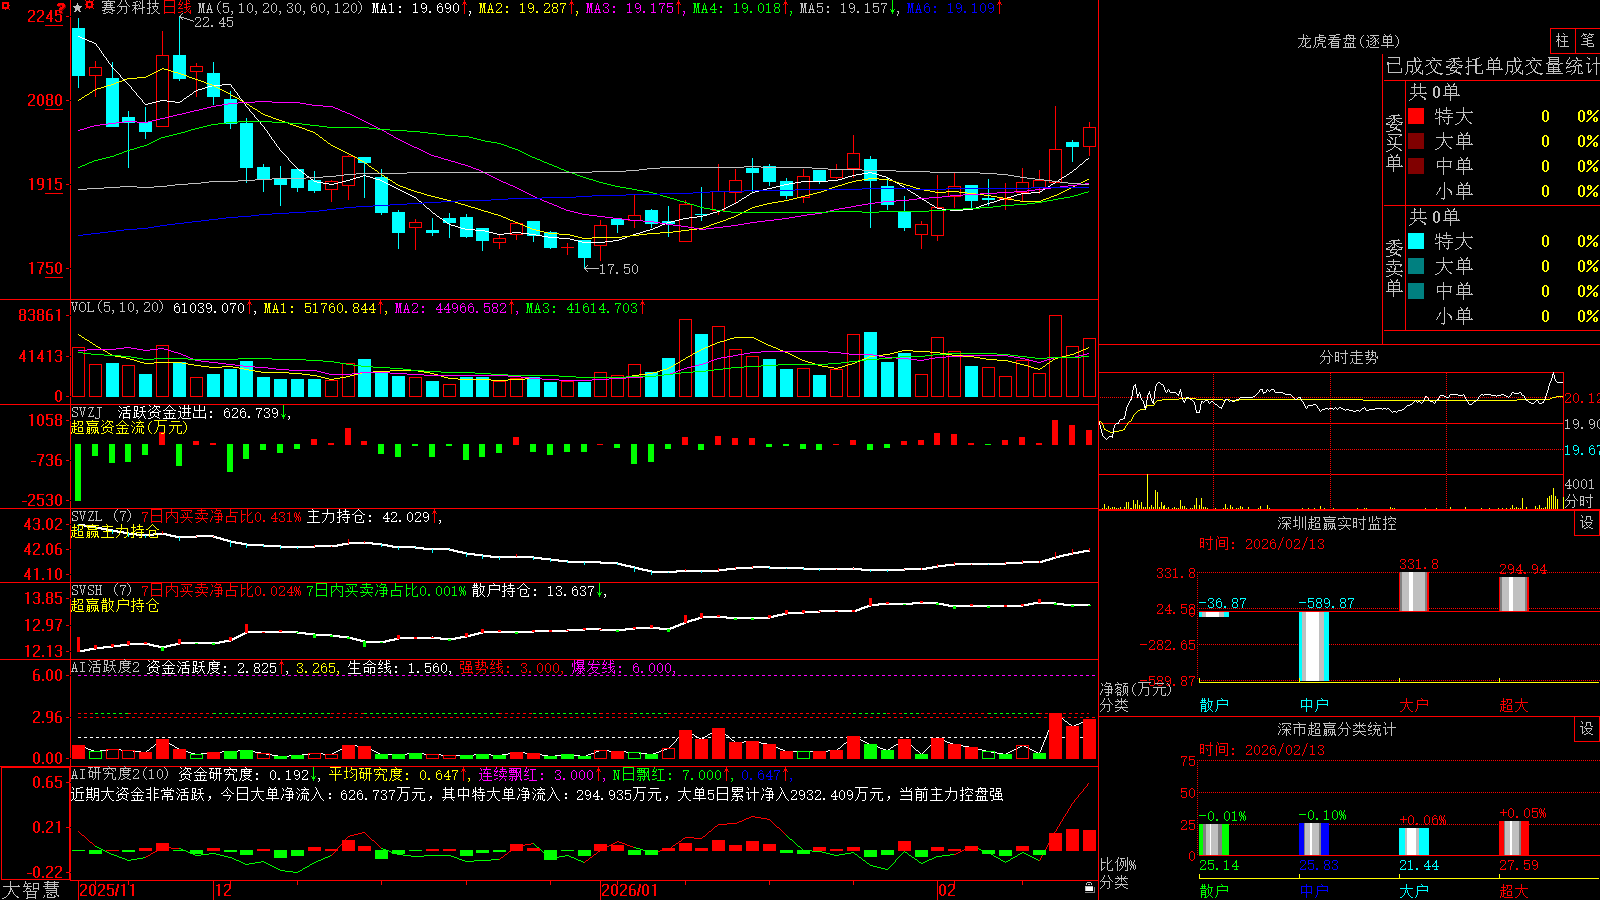
Task: Click the 超赢资金流(万元) label
Action: click(x=129, y=427)
